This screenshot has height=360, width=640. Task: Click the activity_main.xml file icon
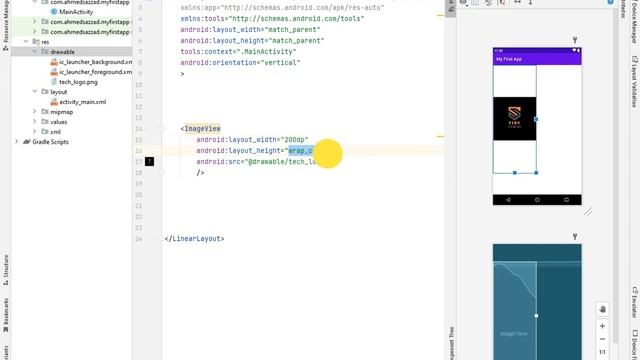click(54, 102)
